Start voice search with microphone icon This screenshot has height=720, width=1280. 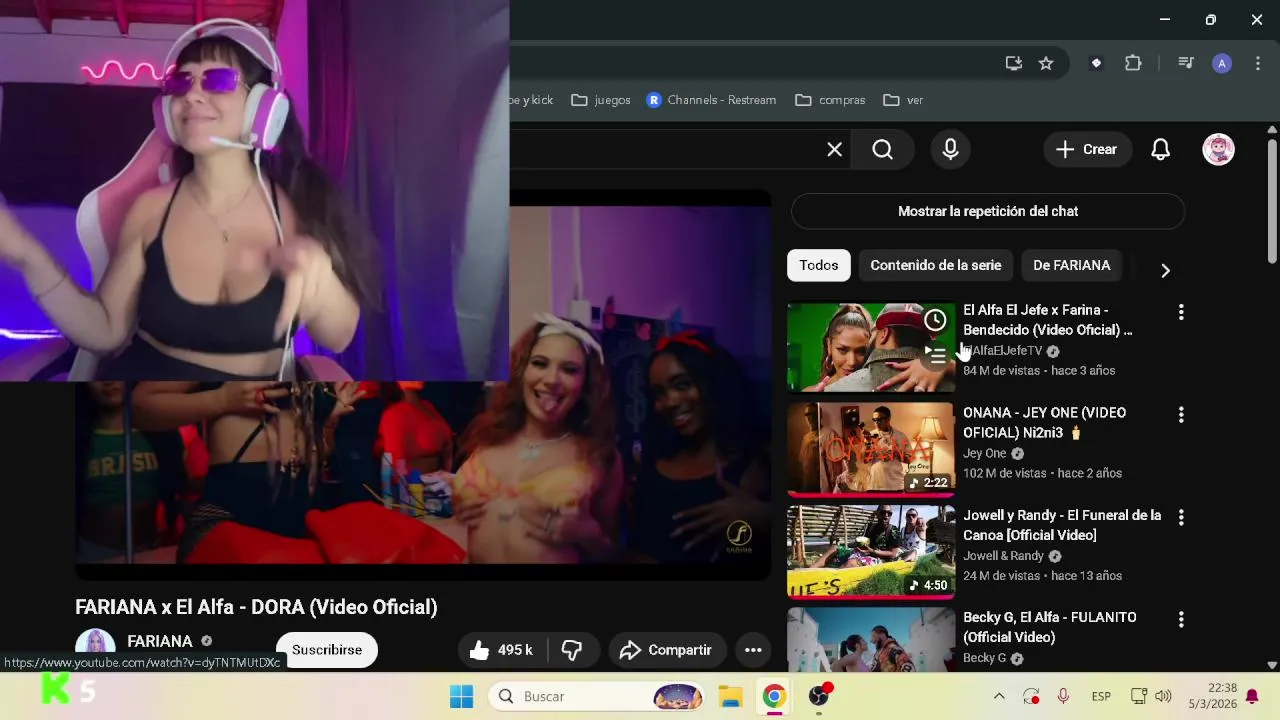pyautogui.click(x=950, y=149)
